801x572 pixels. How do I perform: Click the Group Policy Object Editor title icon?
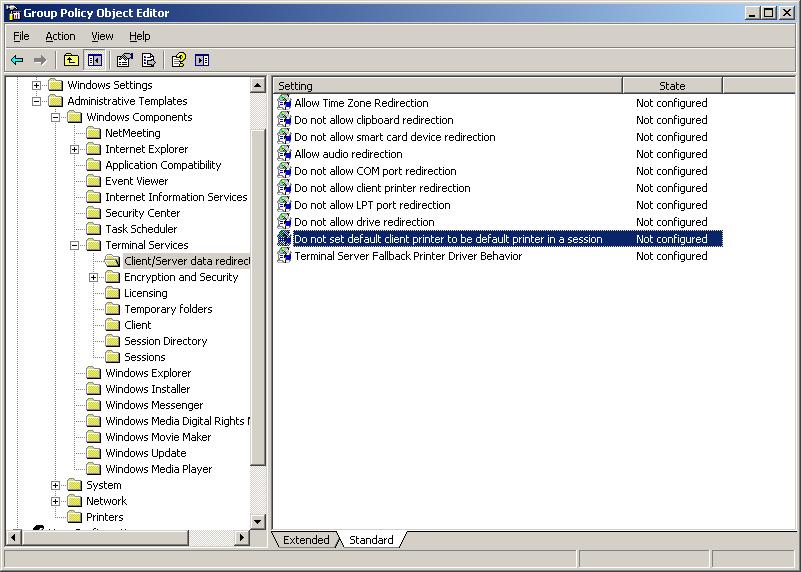(x=13, y=13)
